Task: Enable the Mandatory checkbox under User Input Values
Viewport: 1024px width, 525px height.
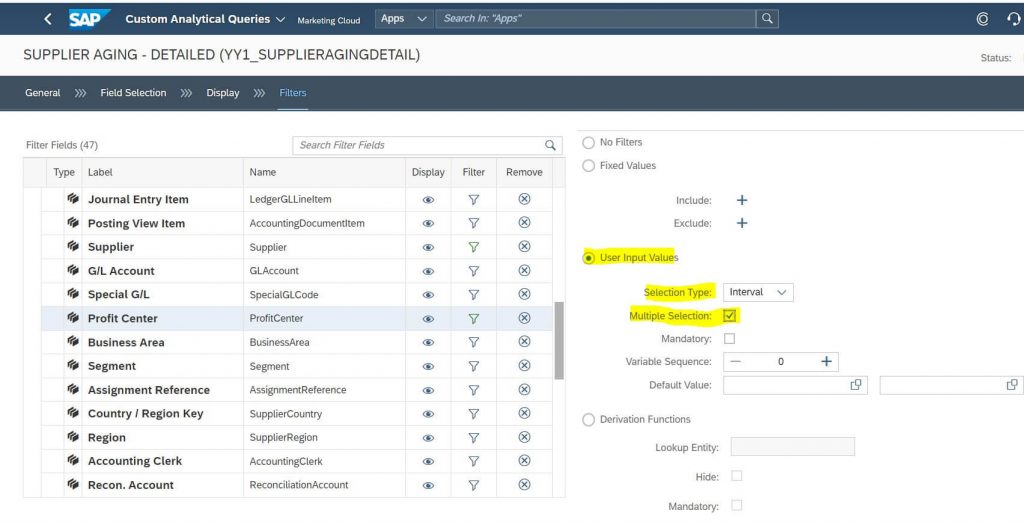Action: (x=729, y=339)
